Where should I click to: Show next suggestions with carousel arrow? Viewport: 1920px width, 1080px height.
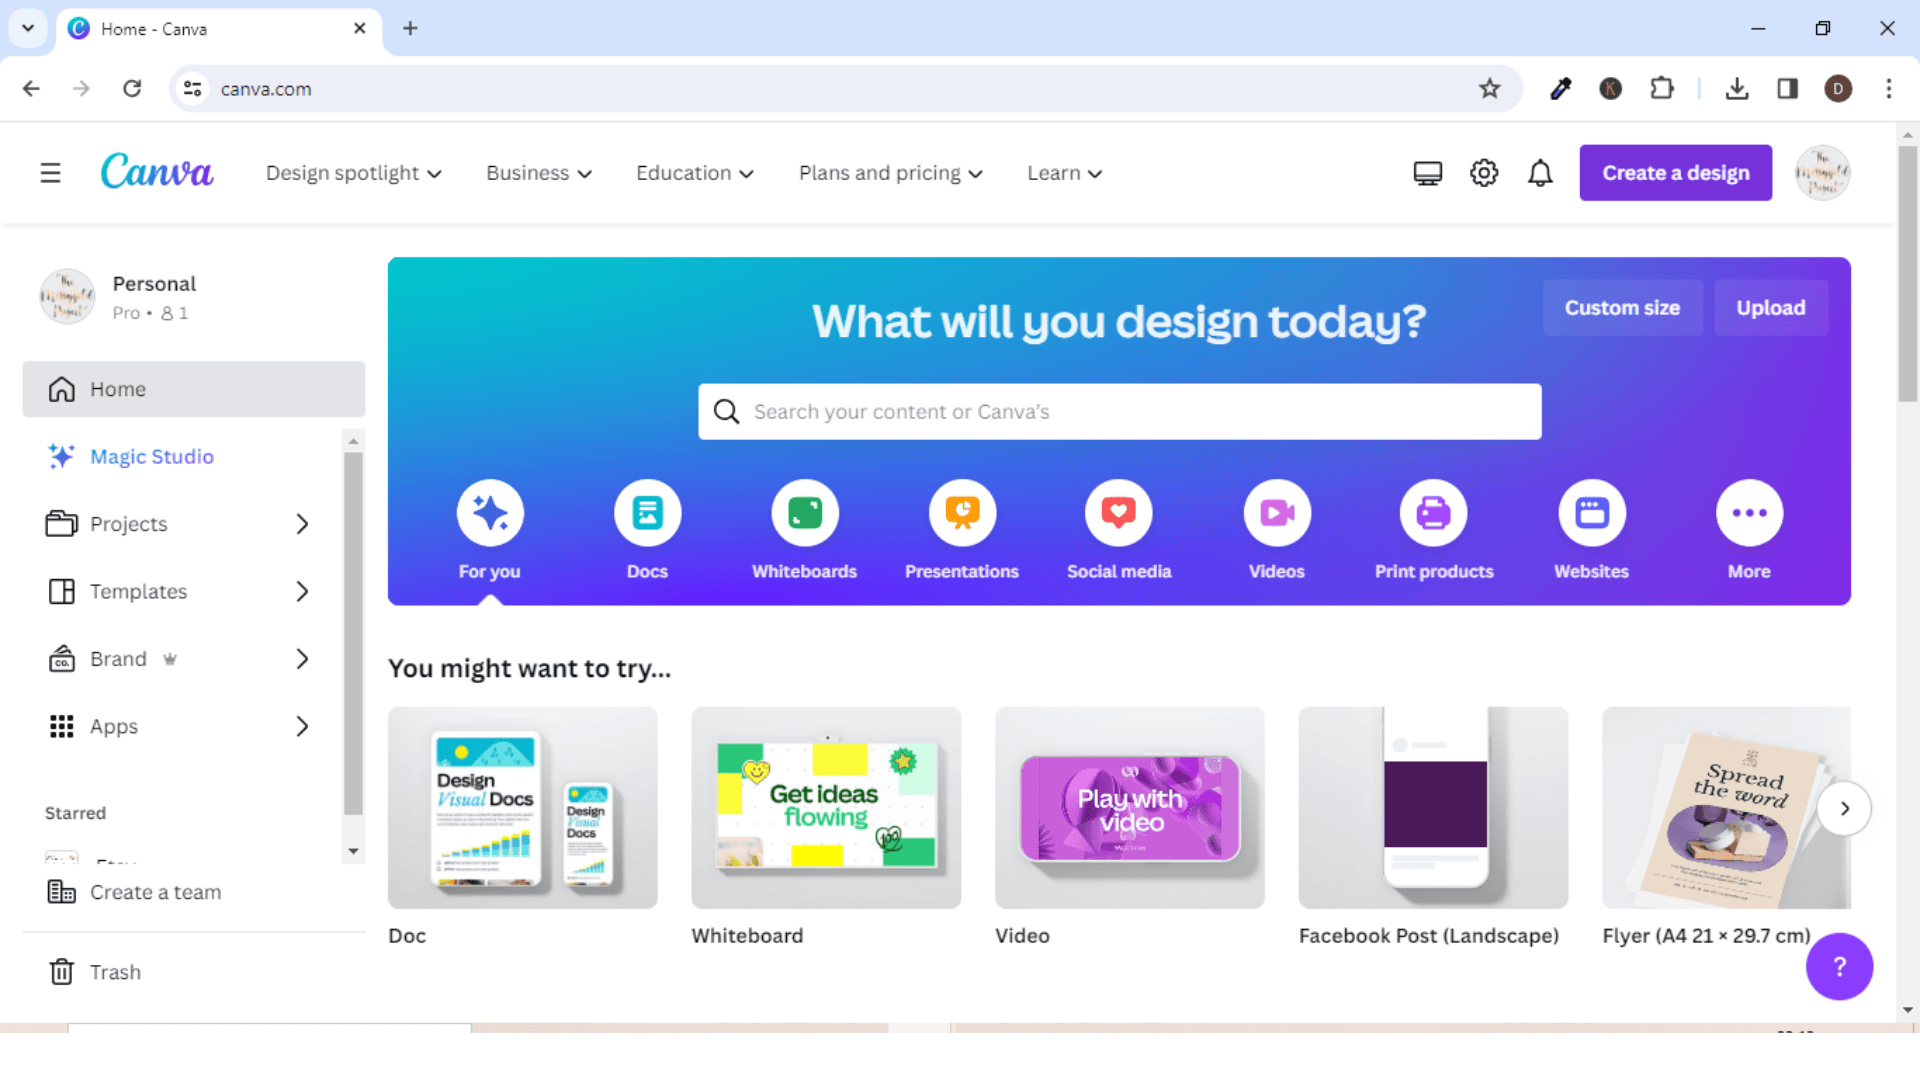pos(1844,808)
